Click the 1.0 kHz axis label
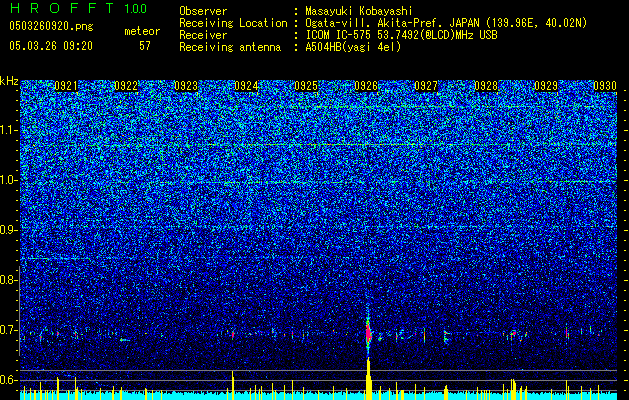 point(9,180)
